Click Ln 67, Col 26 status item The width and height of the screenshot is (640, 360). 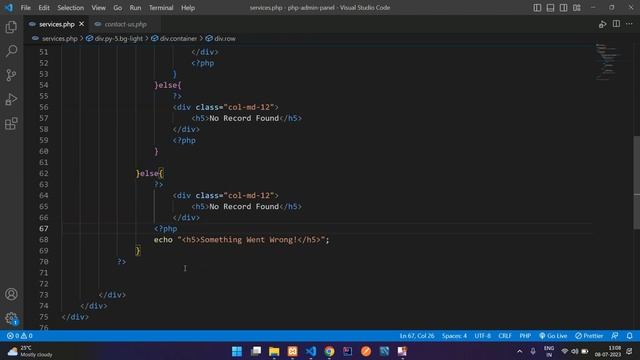pyautogui.click(x=417, y=336)
